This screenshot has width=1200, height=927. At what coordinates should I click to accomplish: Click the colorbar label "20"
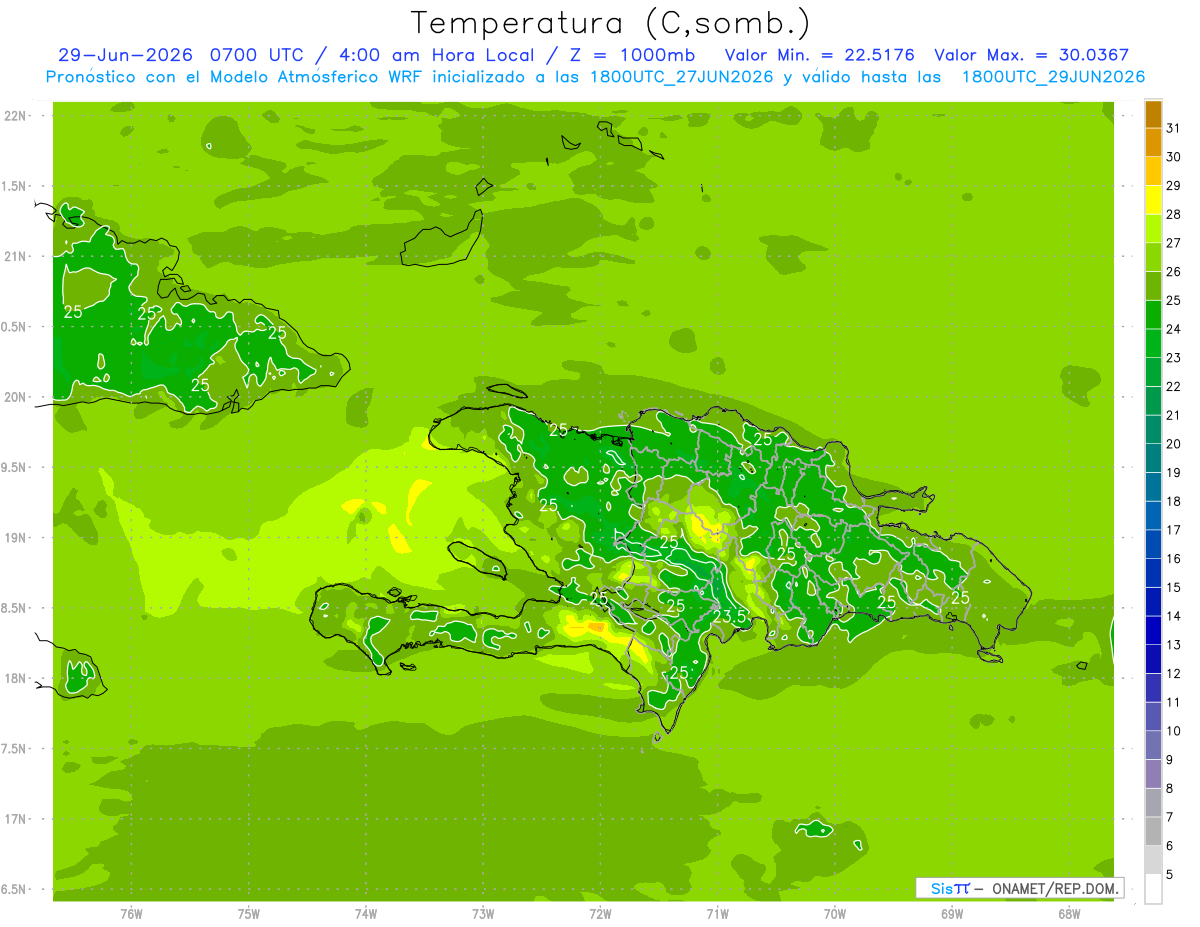coord(1174,444)
